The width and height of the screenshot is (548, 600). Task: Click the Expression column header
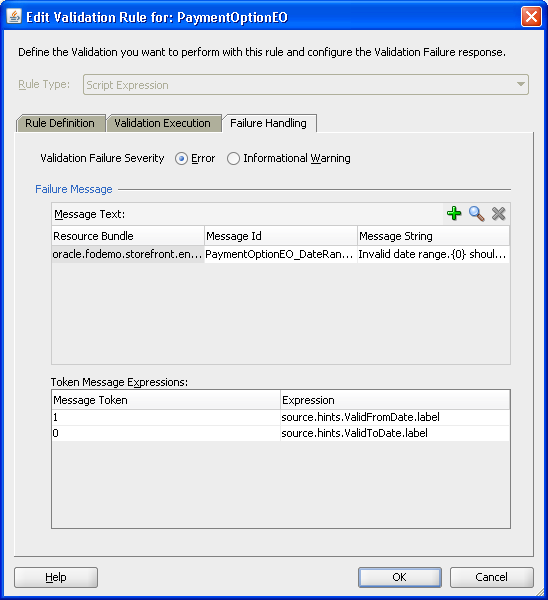395,400
